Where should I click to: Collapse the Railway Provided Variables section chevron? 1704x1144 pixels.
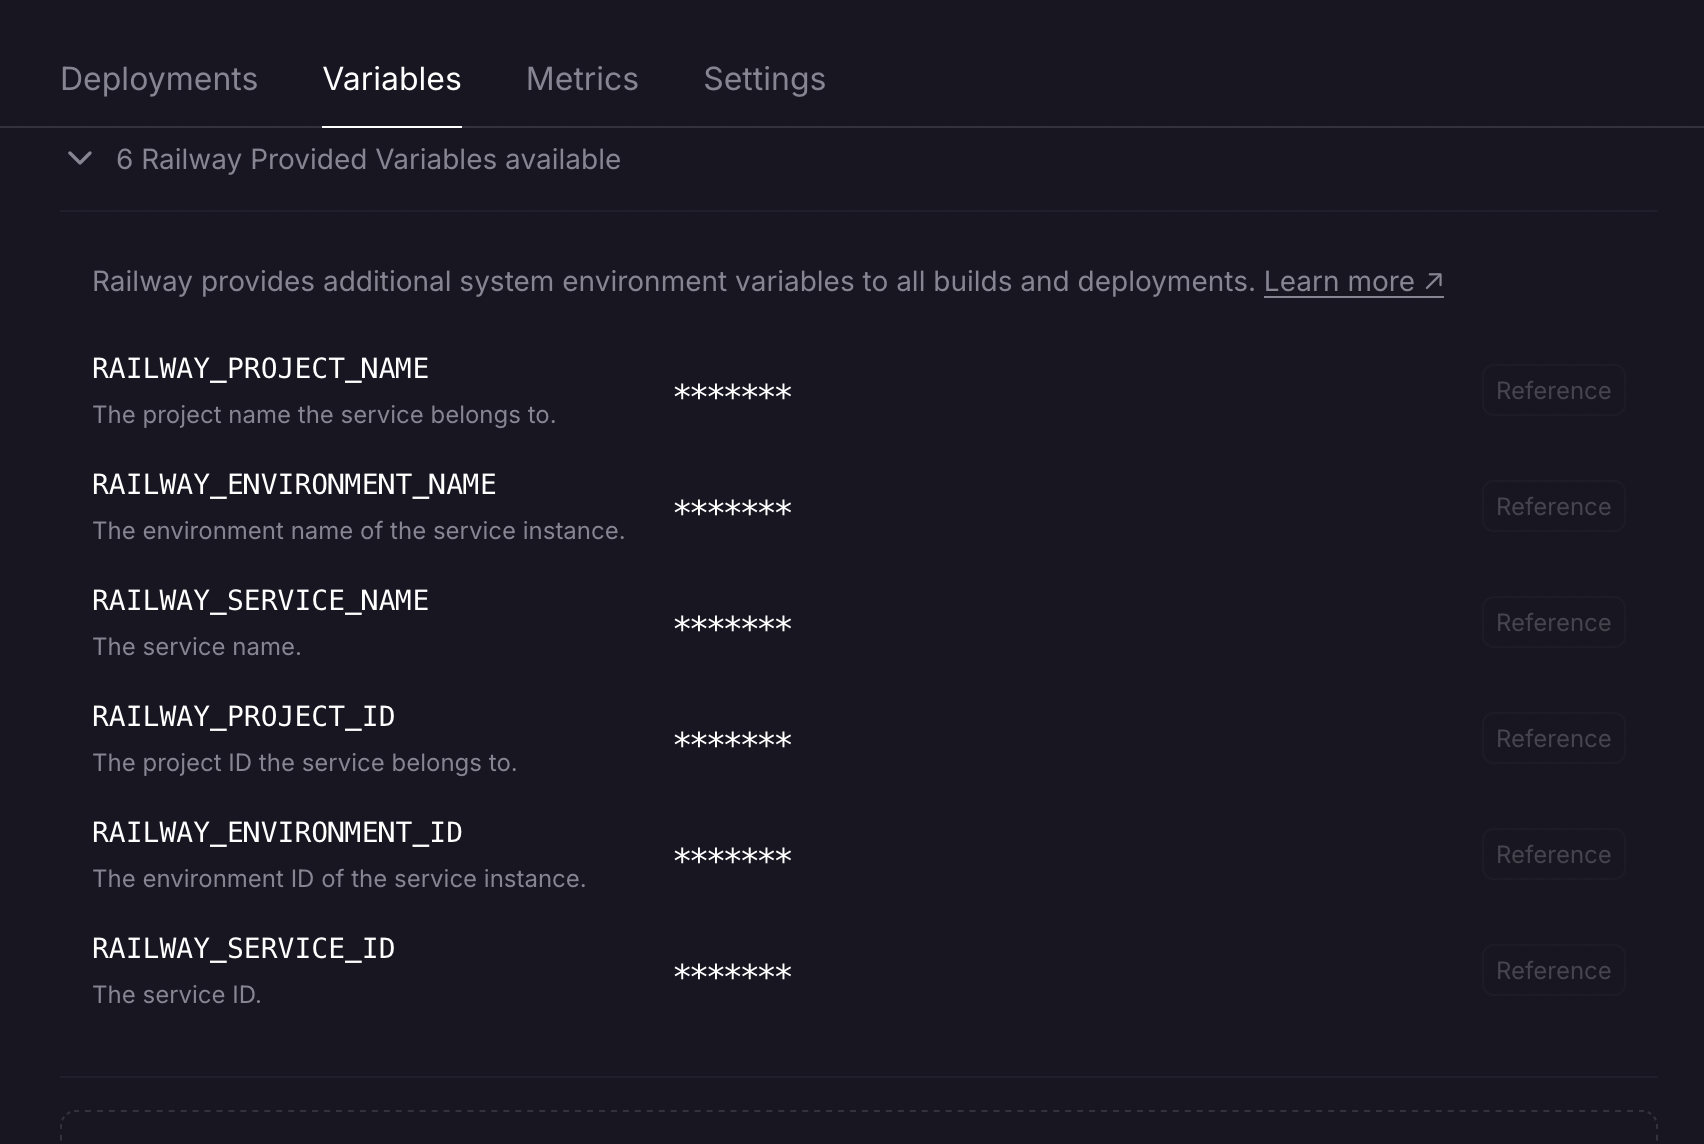point(80,159)
